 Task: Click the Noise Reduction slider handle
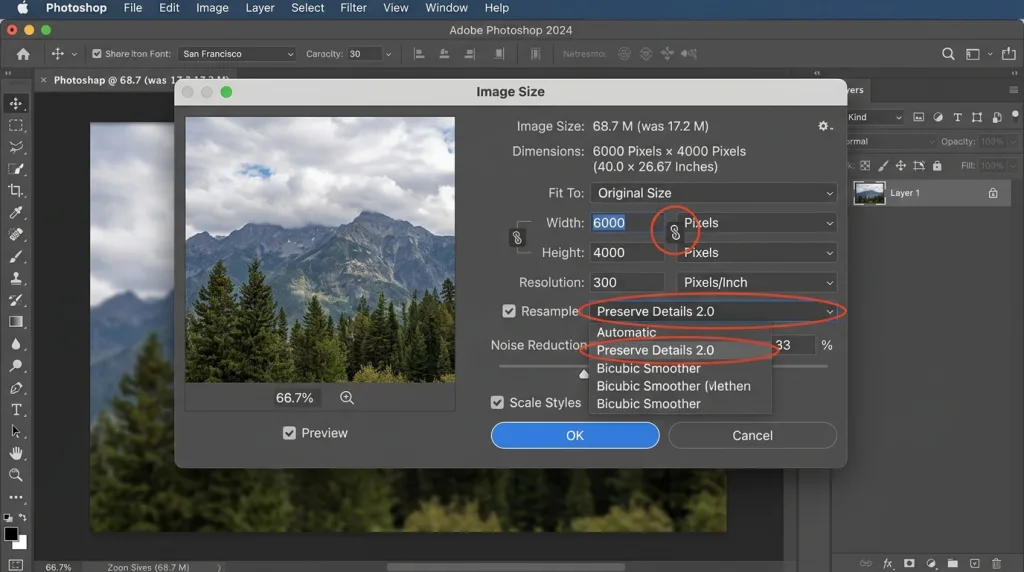[583, 373]
